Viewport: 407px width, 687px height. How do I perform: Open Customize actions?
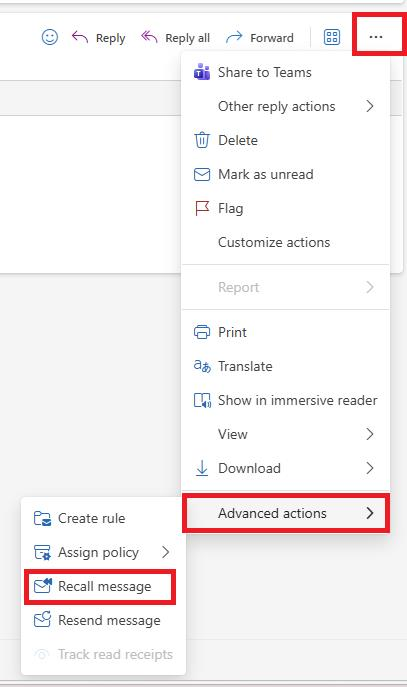coord(285,242)
